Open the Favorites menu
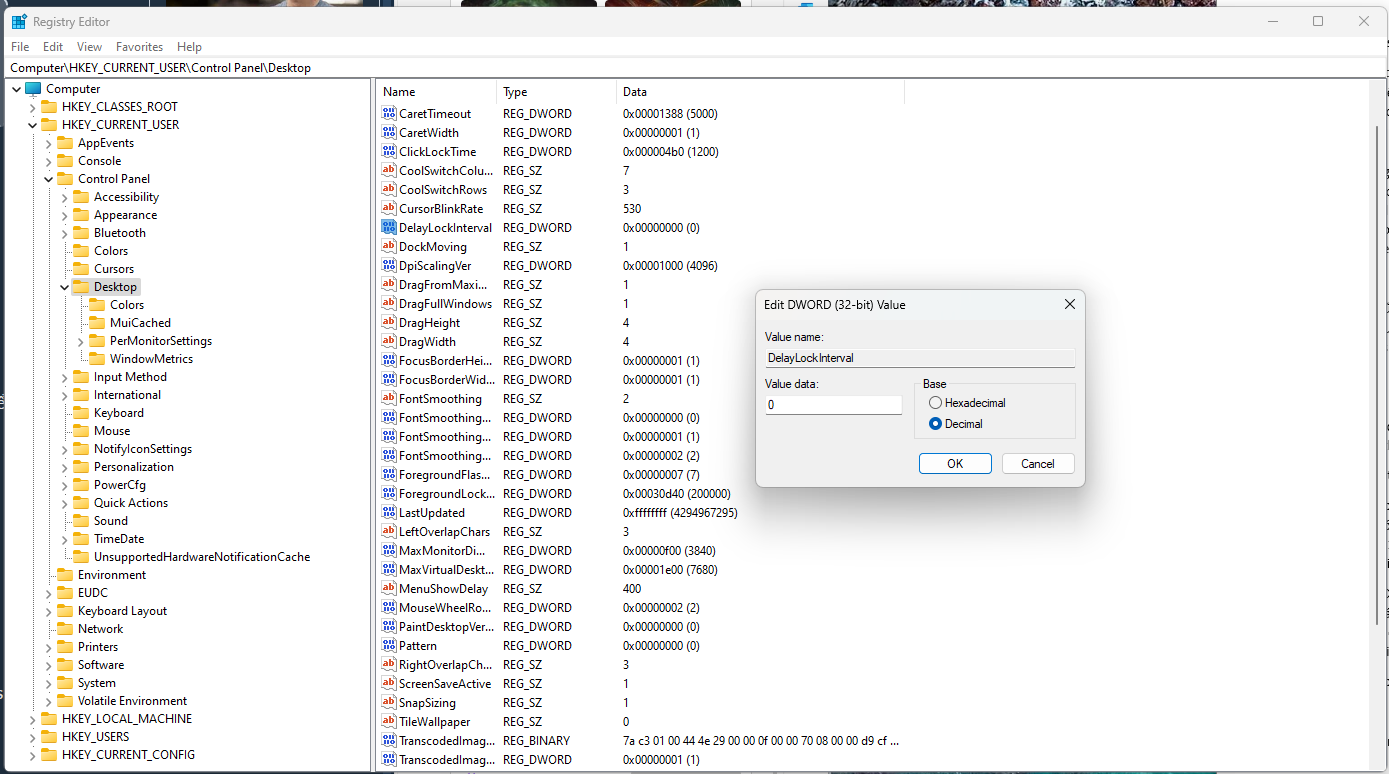The width and height of the screenshot is (1389, 774). coord(139,47)
